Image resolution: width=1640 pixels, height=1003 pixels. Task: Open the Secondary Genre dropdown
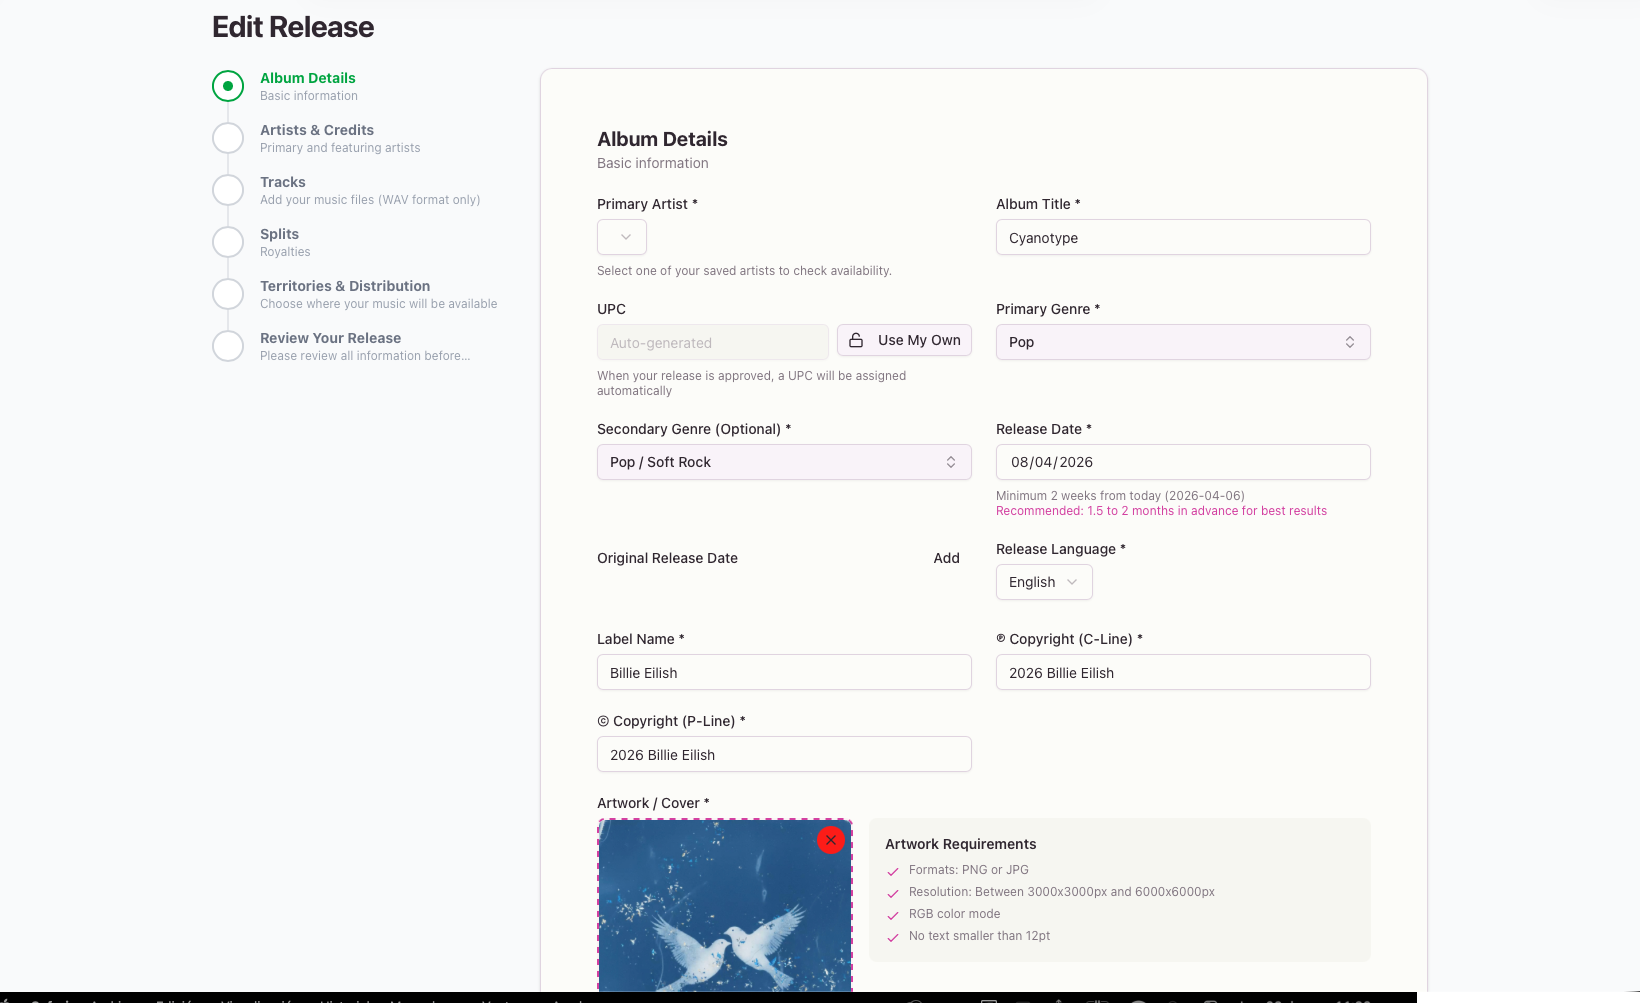[x=784, y=462]
